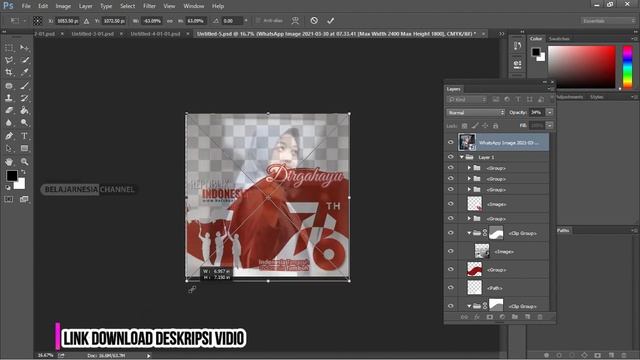Cancel the transform in options bar
Screen dimensions: 640x360
point(314,20)
